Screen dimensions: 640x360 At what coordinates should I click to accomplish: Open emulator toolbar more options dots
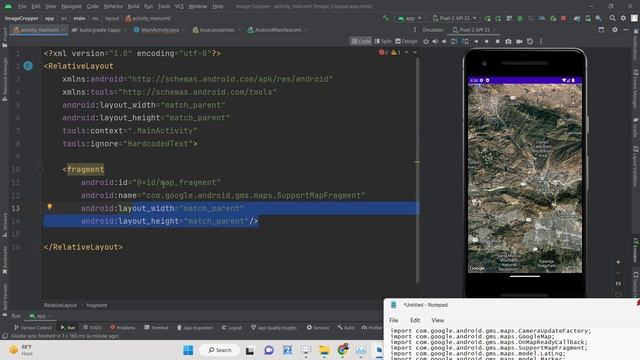(x=541, y=41)
